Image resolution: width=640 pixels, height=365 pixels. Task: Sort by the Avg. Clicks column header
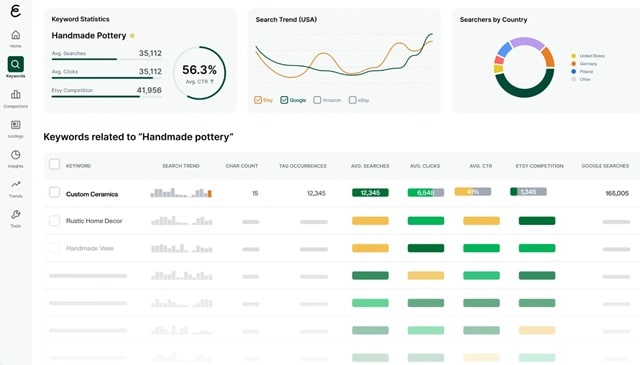(x=425, y=166)
